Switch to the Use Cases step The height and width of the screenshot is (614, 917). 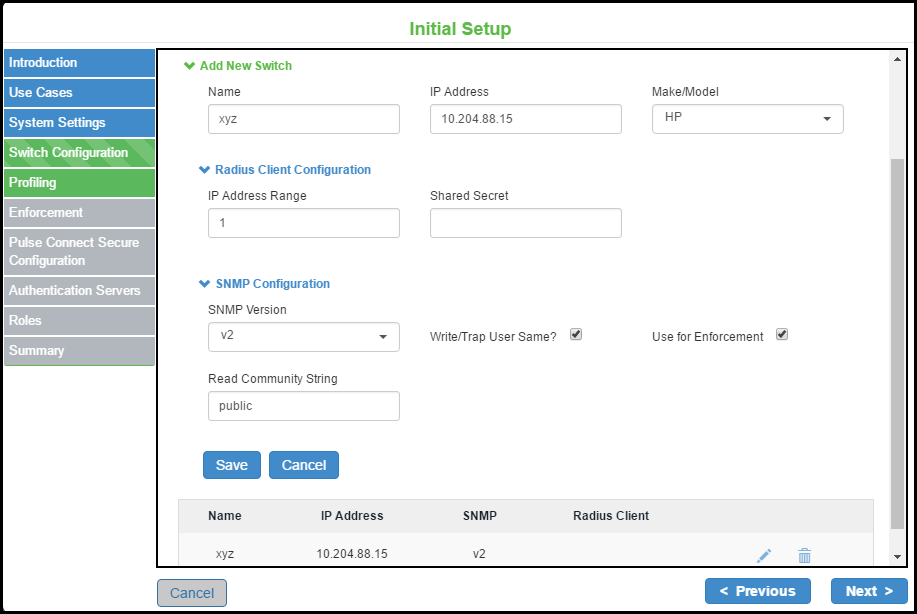point(79,93)
